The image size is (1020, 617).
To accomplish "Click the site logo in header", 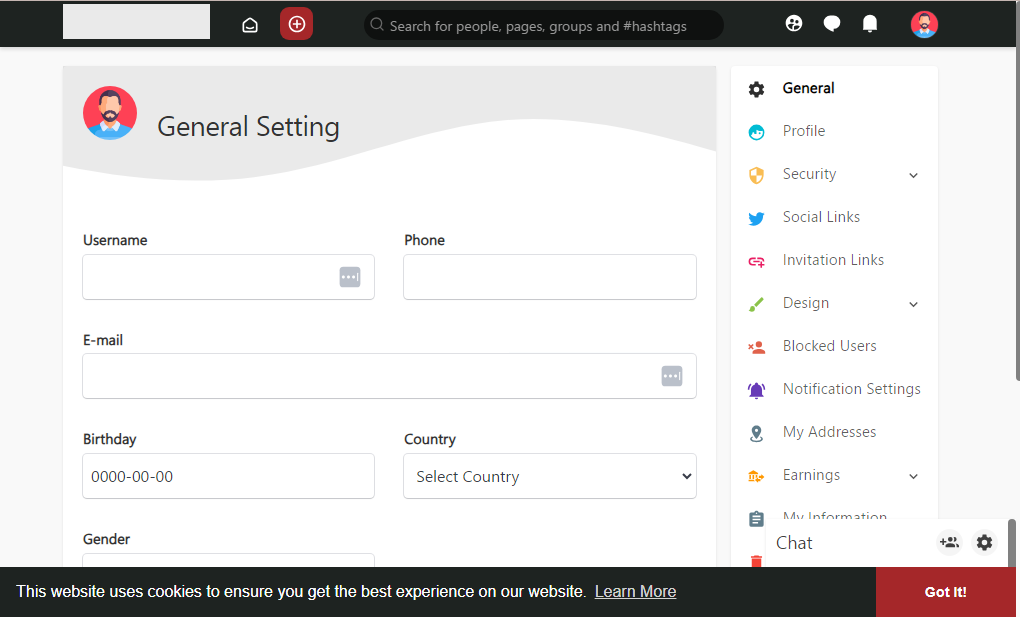I will pyautogui.click(x=136, y=21).
